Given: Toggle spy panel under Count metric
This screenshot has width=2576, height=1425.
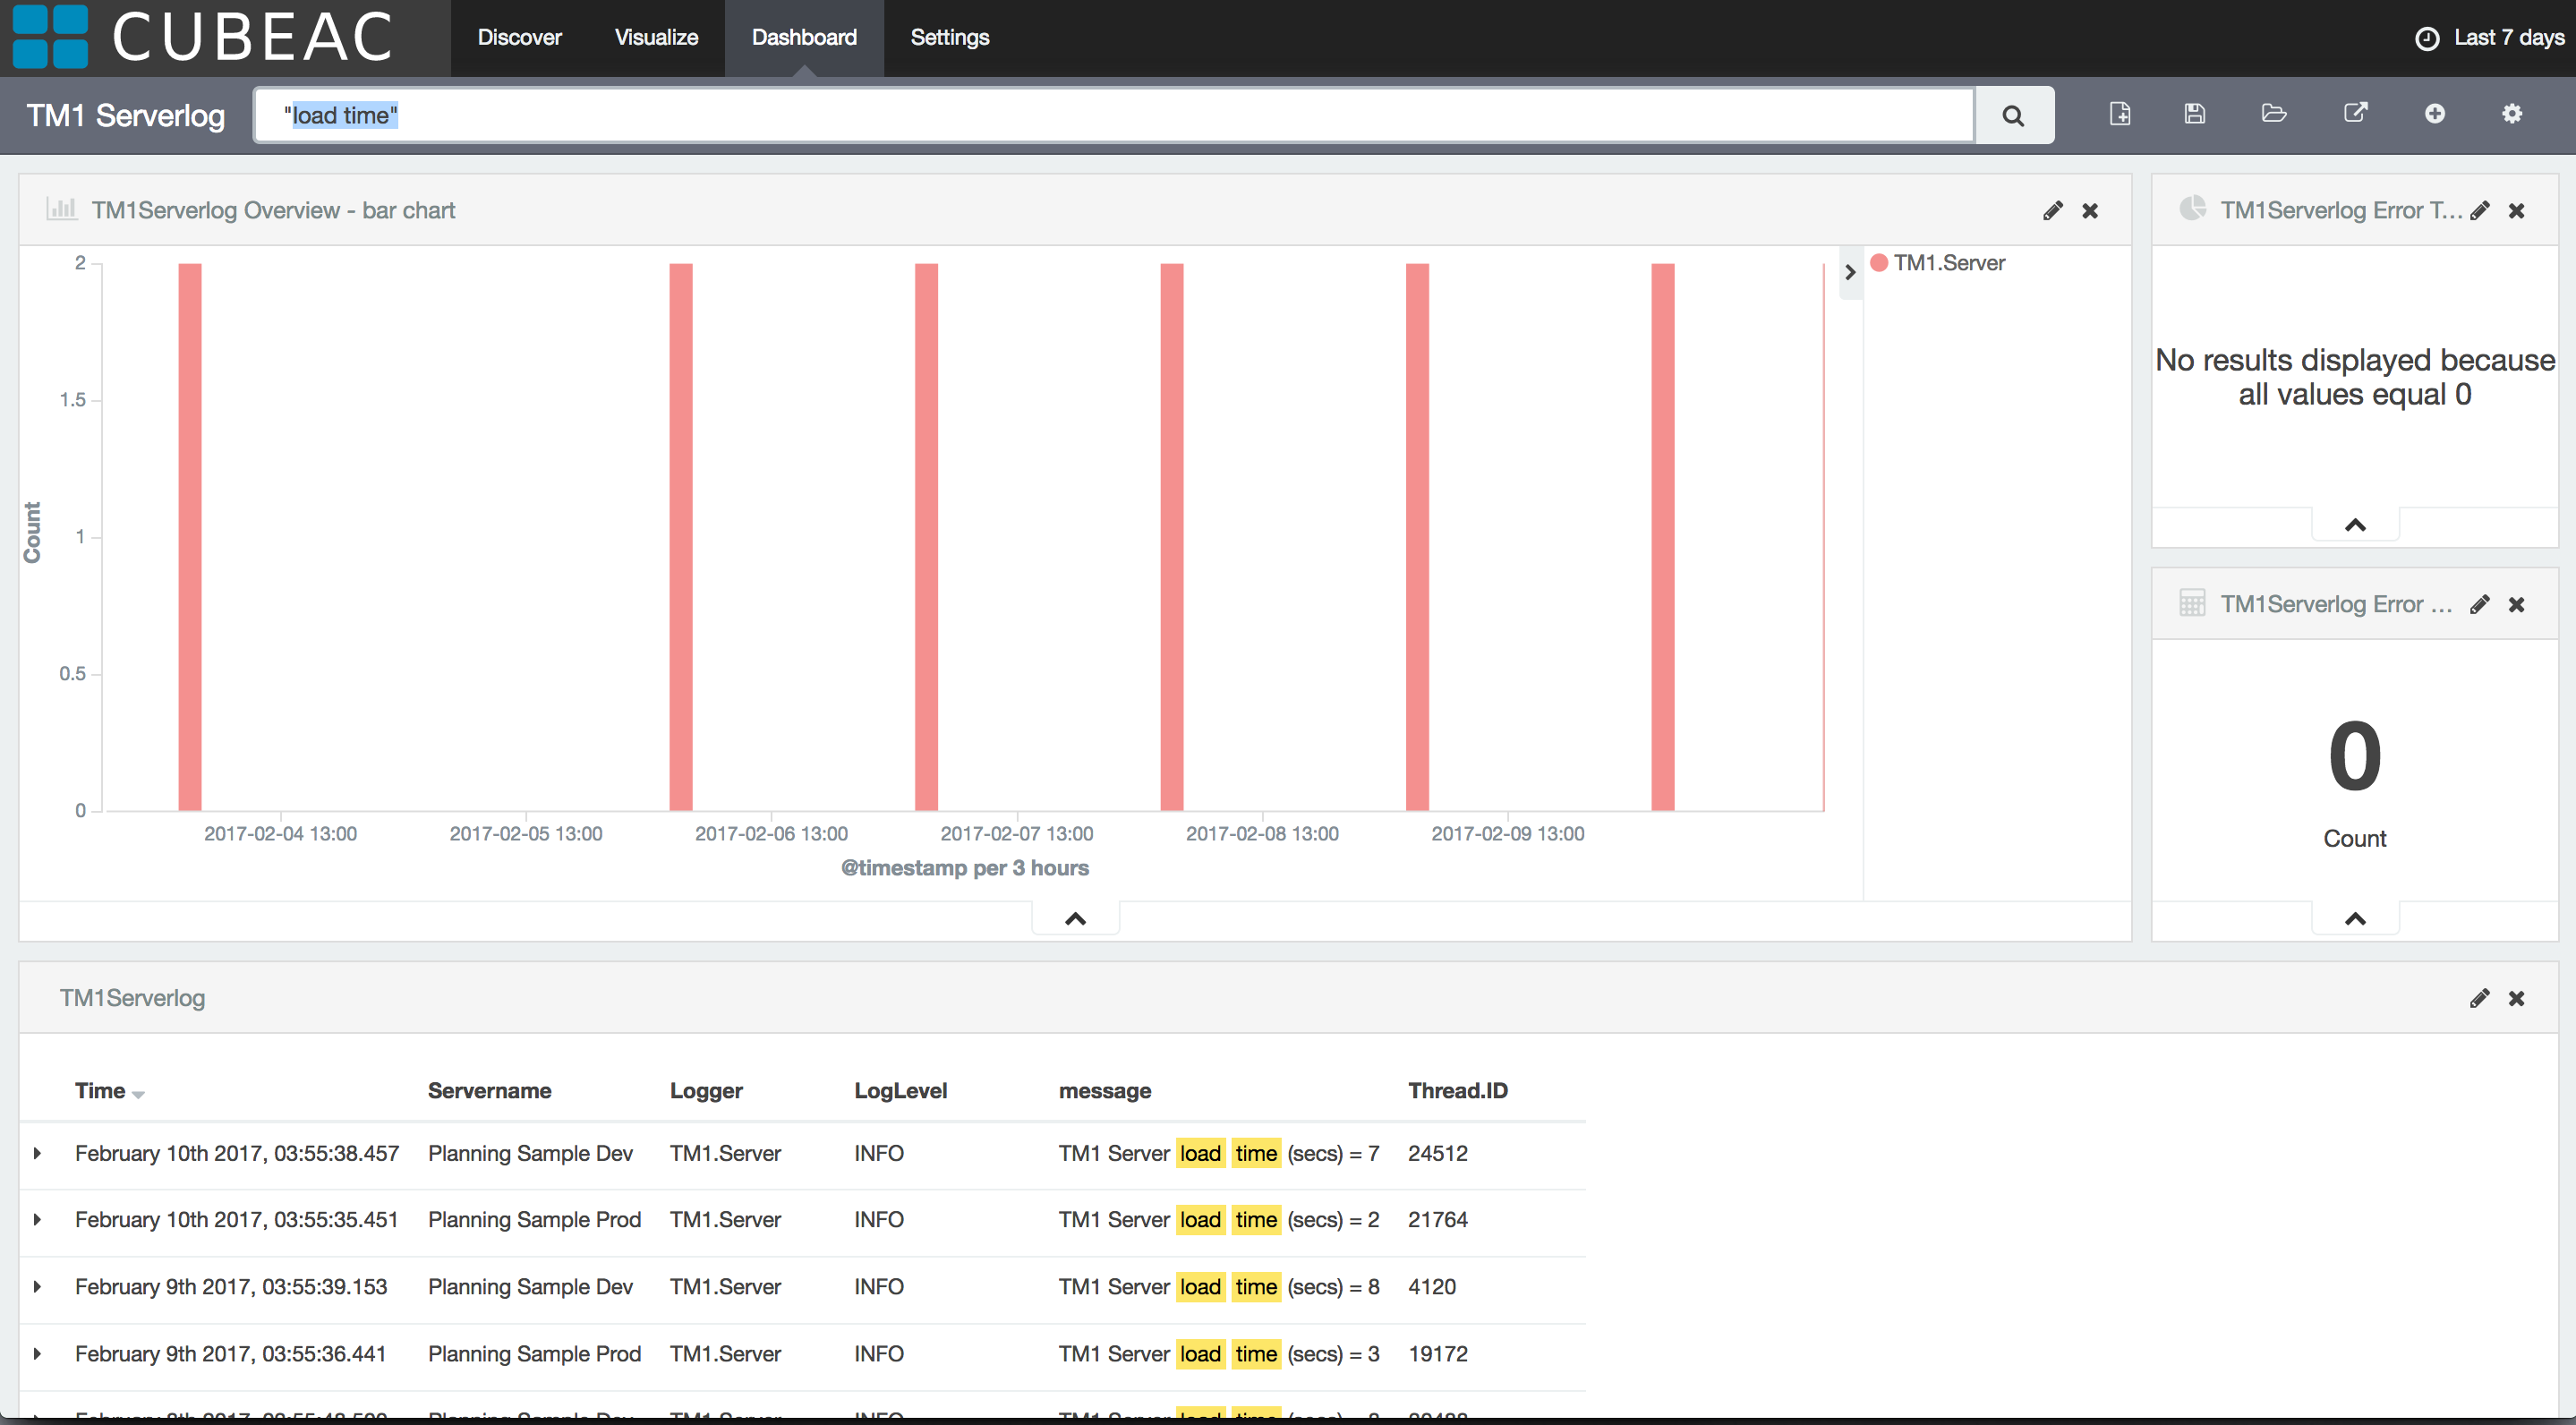Looking at the screenshot, I should coord(2355,918).
